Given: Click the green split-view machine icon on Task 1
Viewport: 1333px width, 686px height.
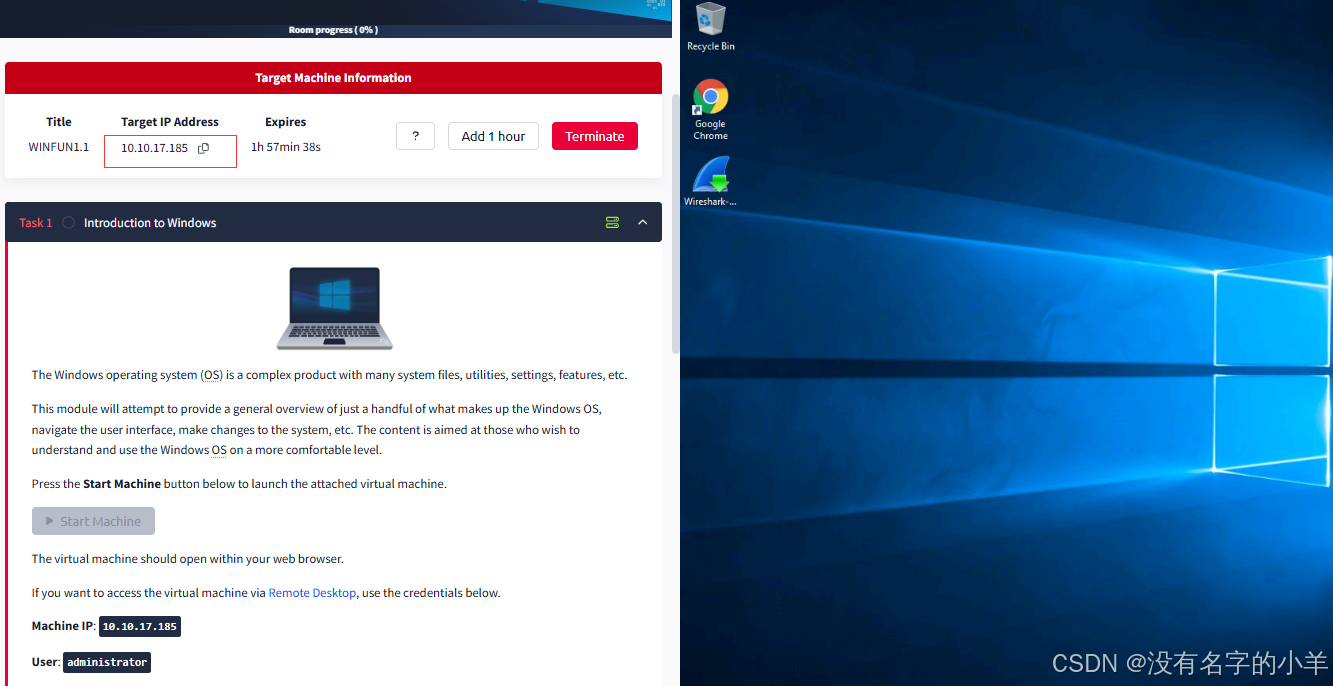Looking at the screenshot, I should [x=612, y=222].
